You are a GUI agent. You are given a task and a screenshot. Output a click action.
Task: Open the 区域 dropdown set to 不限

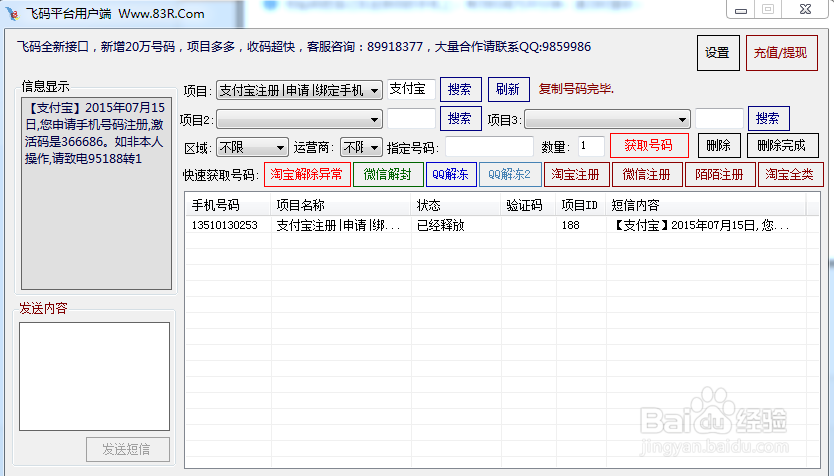click(252, 147)
